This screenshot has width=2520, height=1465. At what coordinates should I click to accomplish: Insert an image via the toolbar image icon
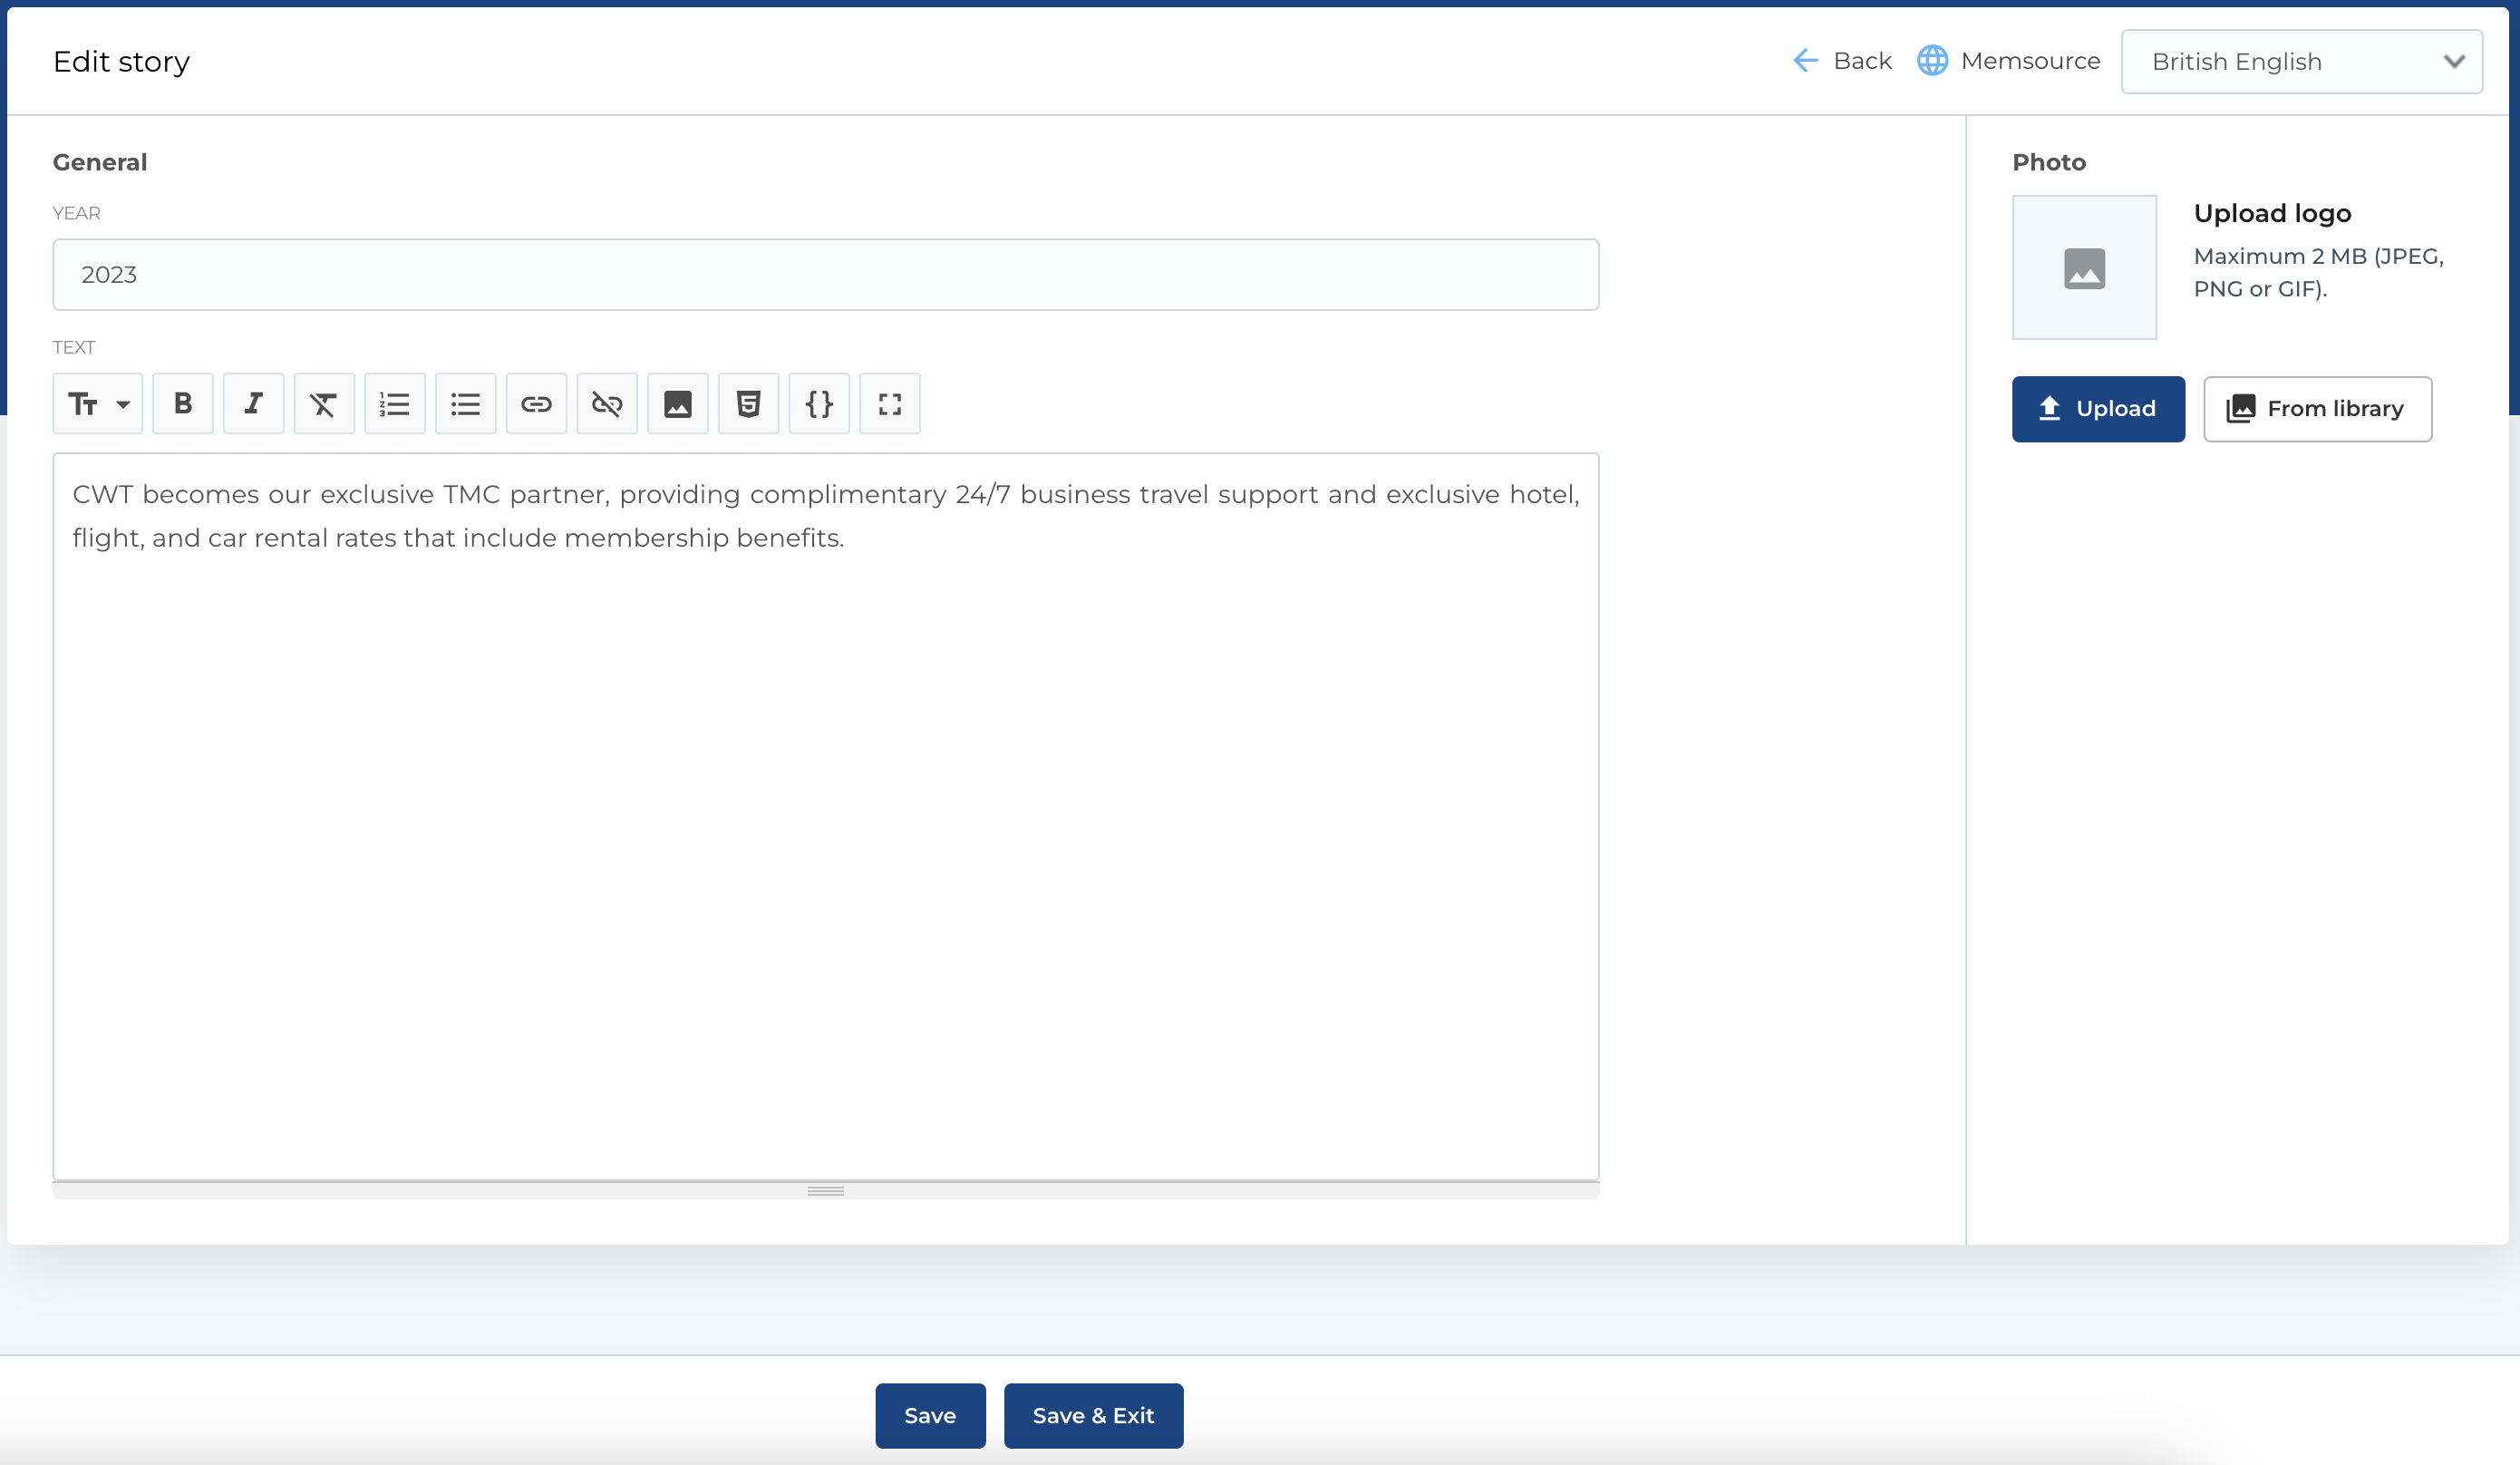pyautogui.click(x=678, y=404)
